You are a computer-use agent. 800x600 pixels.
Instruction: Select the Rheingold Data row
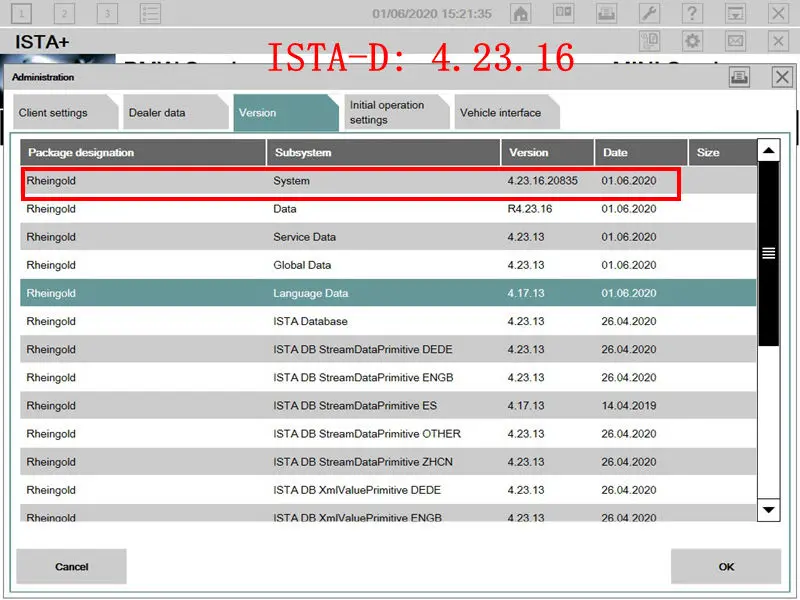tap(388, 209)
